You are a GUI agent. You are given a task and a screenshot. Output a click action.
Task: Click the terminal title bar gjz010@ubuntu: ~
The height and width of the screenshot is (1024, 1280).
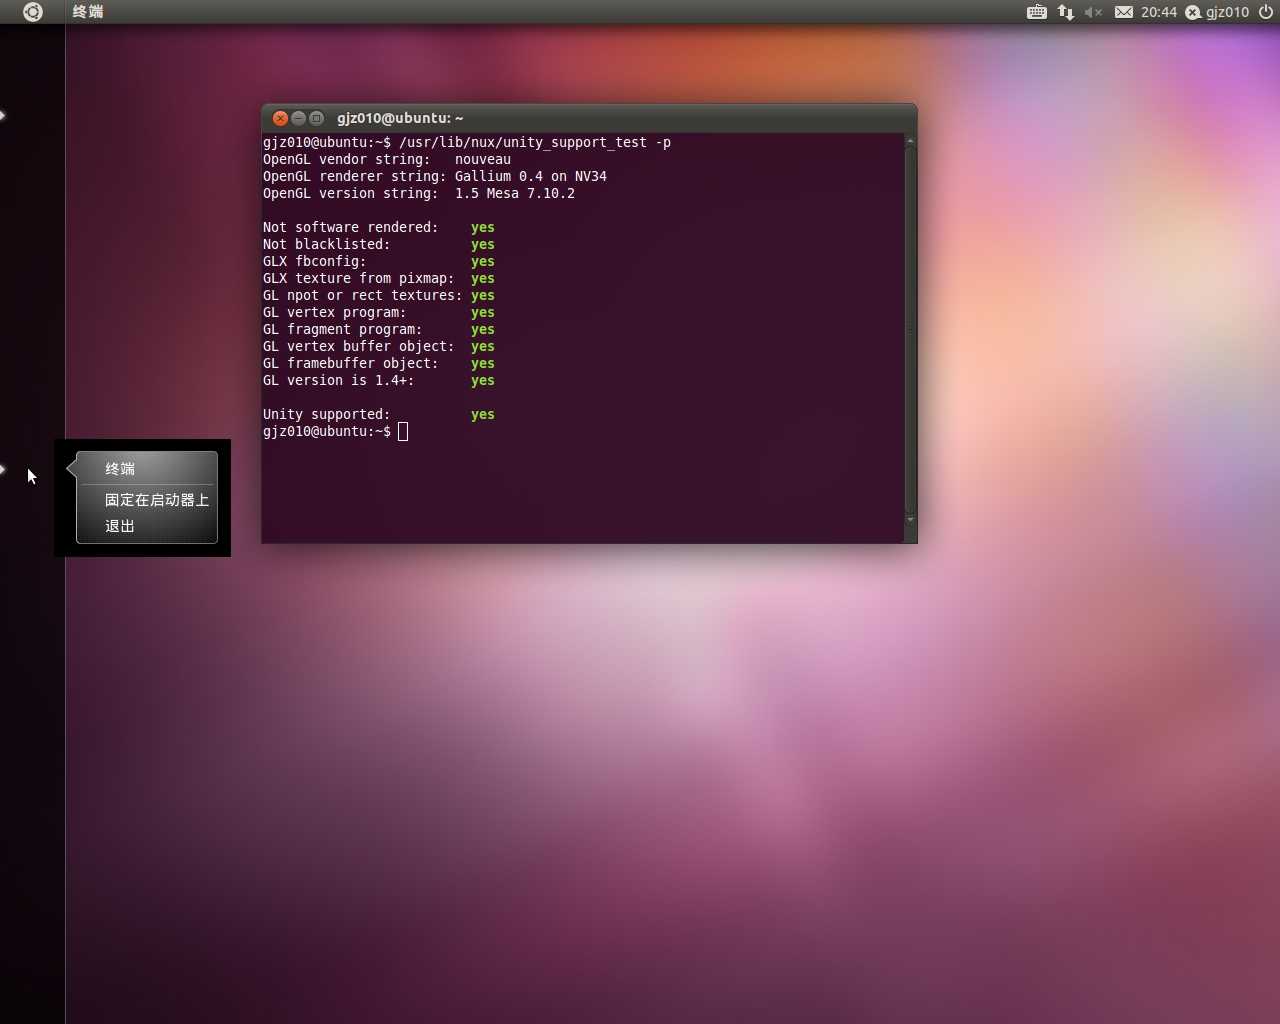589,118
